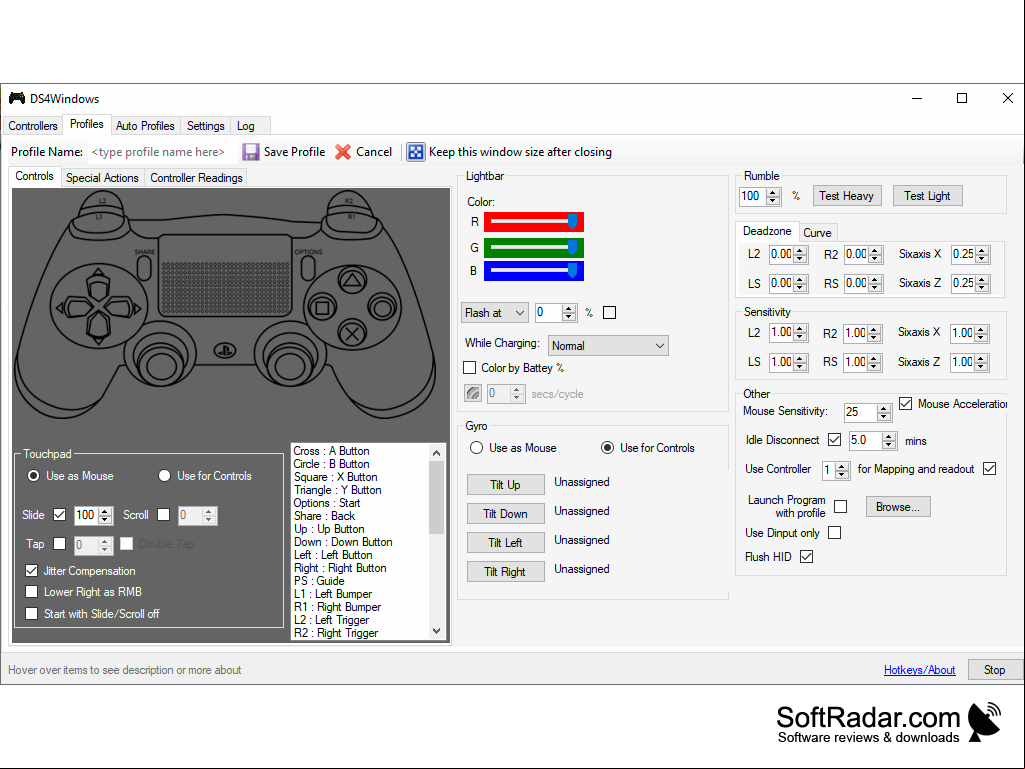Open While Charging Normal dropdown
The image size is (1025, 769).
tap(608, 345)
